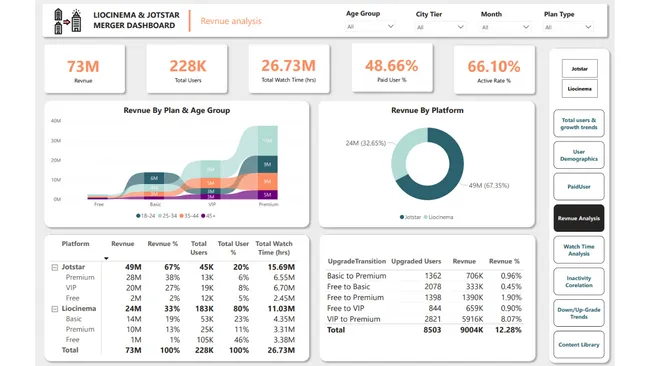
Task: Select the Free to Premium row
Action: [424, 298]
